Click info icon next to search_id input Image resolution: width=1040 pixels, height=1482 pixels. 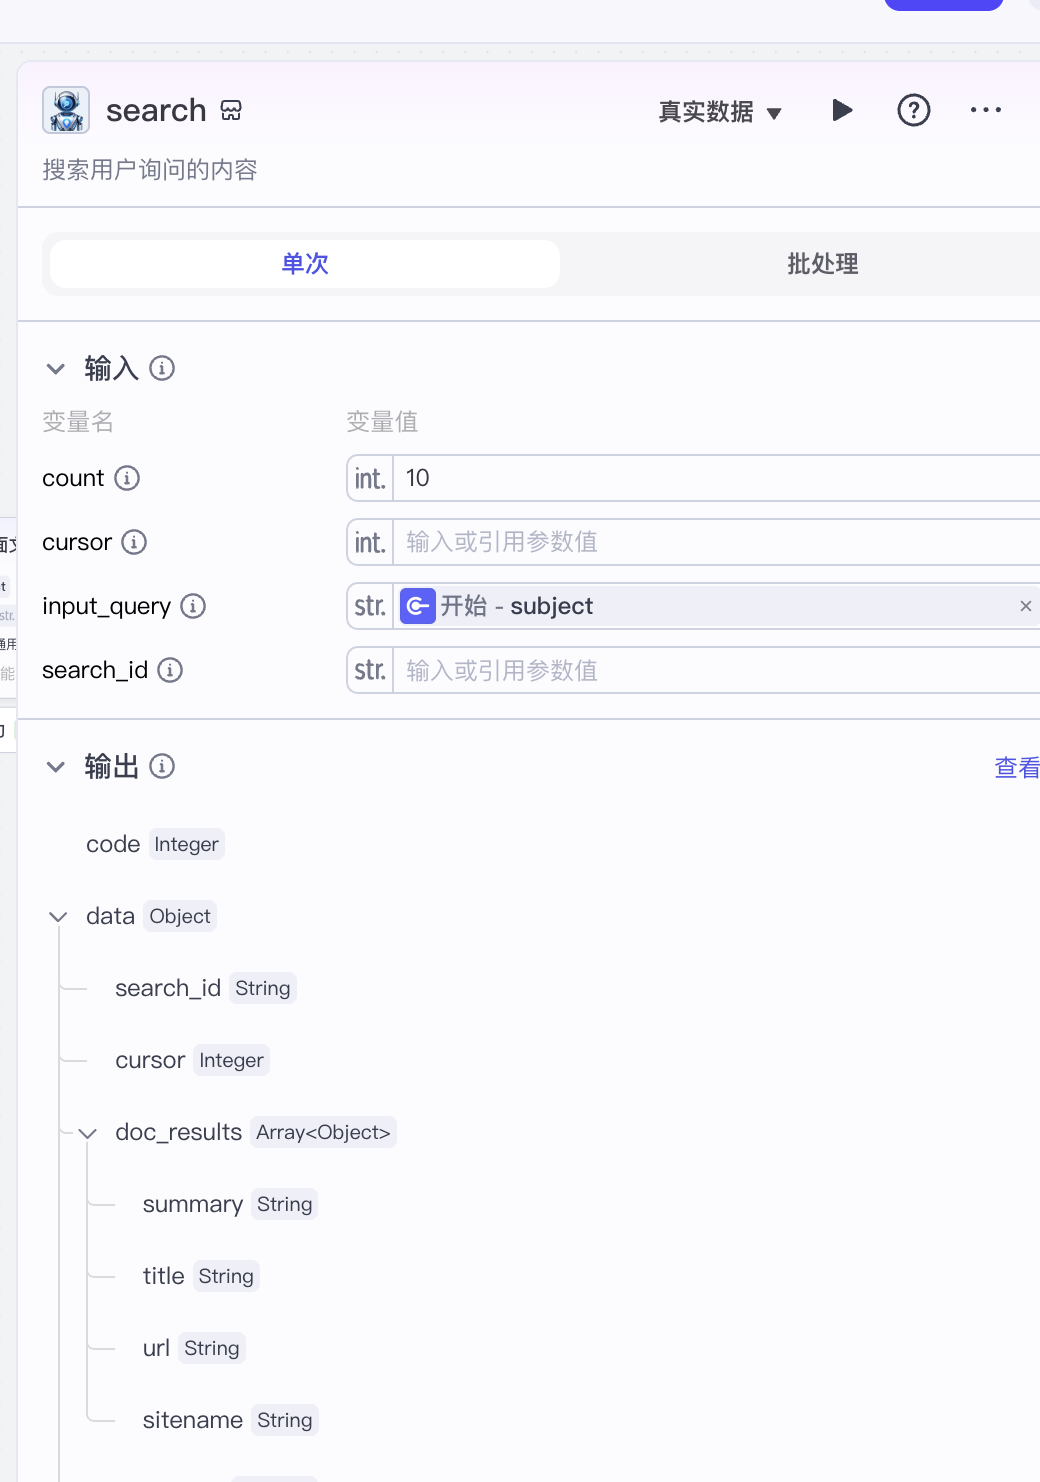pyautogui.click(x=170, y=670)
